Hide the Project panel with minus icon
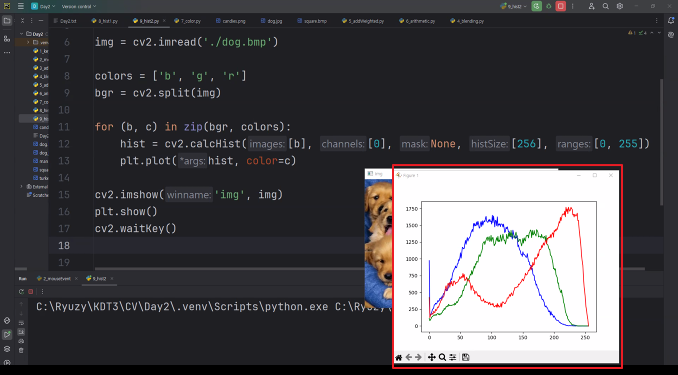This screenshot has height=375, width=678. 41,21
